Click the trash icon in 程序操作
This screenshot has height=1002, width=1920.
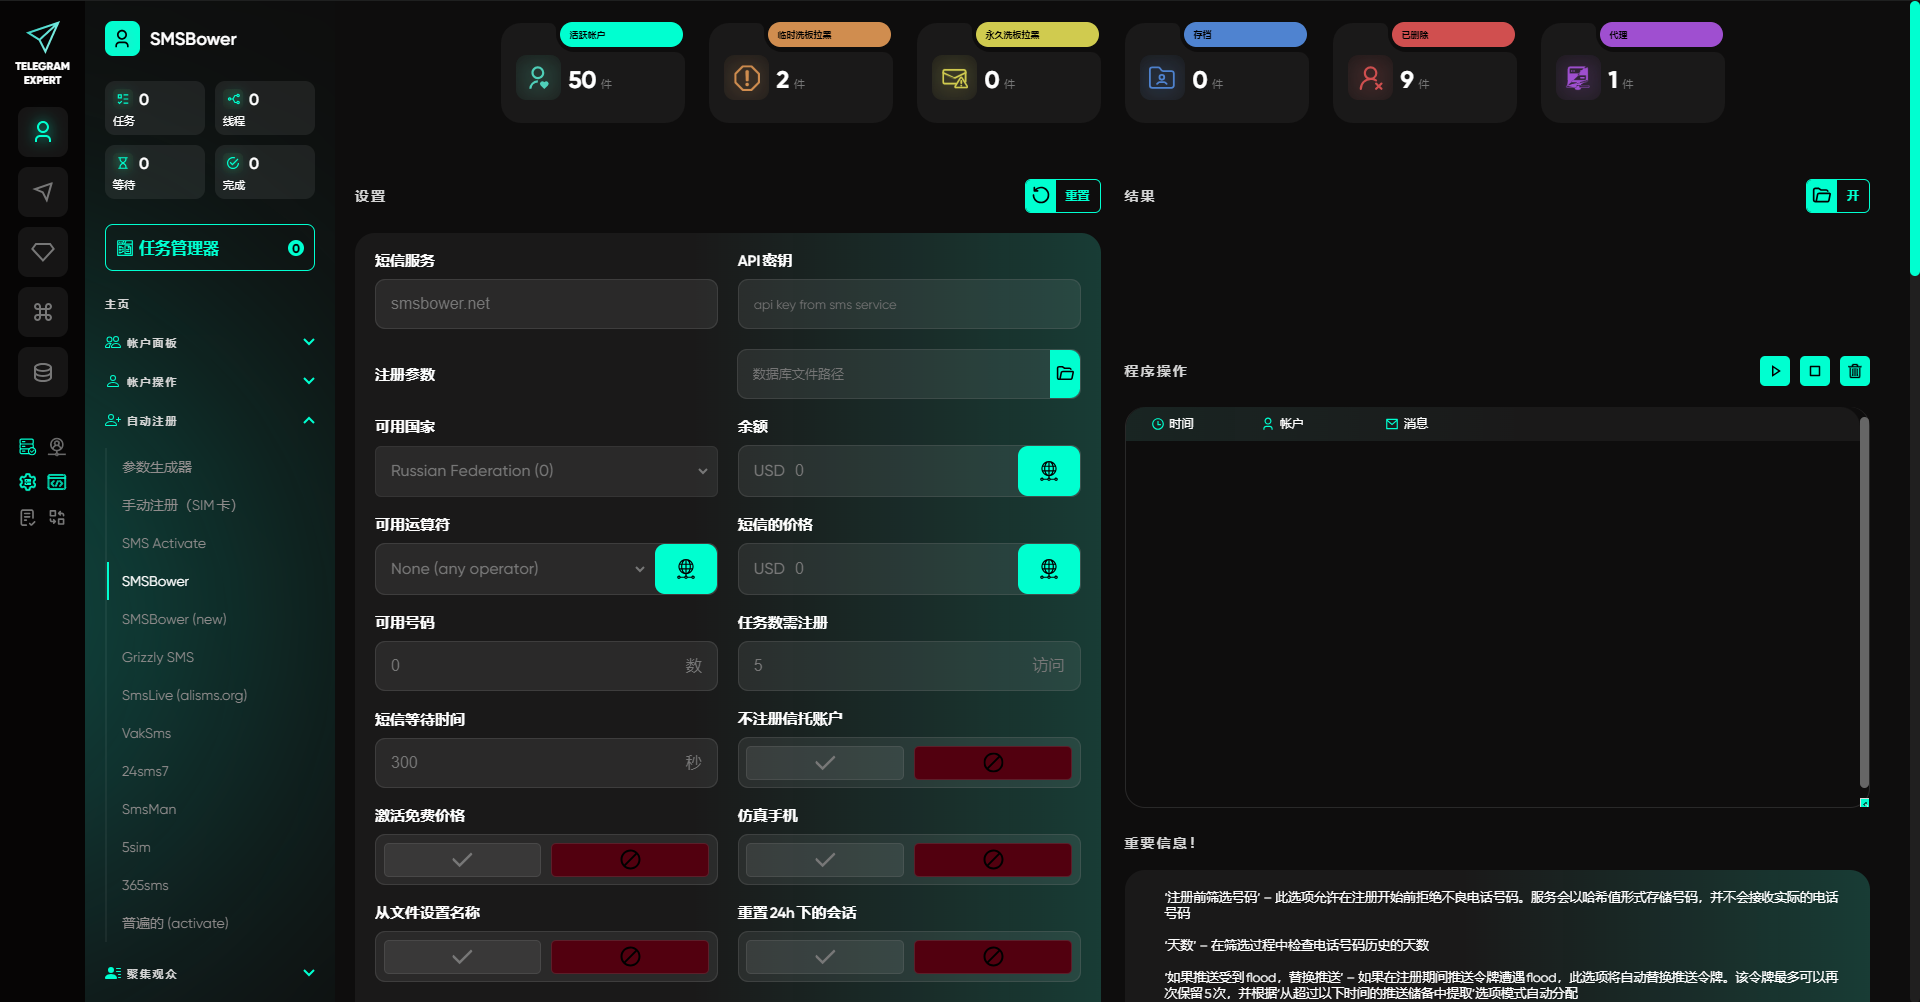coord(1854,371)
